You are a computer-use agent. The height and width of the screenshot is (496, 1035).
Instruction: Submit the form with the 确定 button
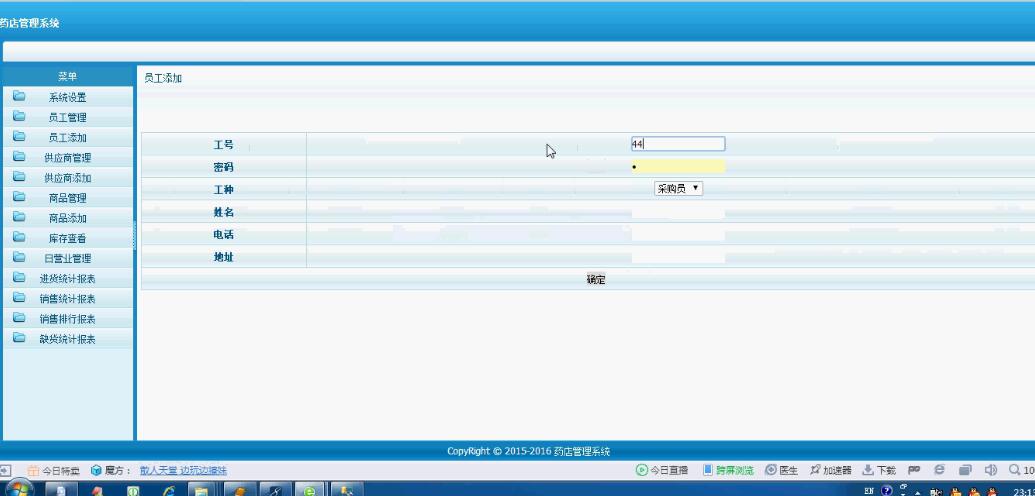coord(595,279)
